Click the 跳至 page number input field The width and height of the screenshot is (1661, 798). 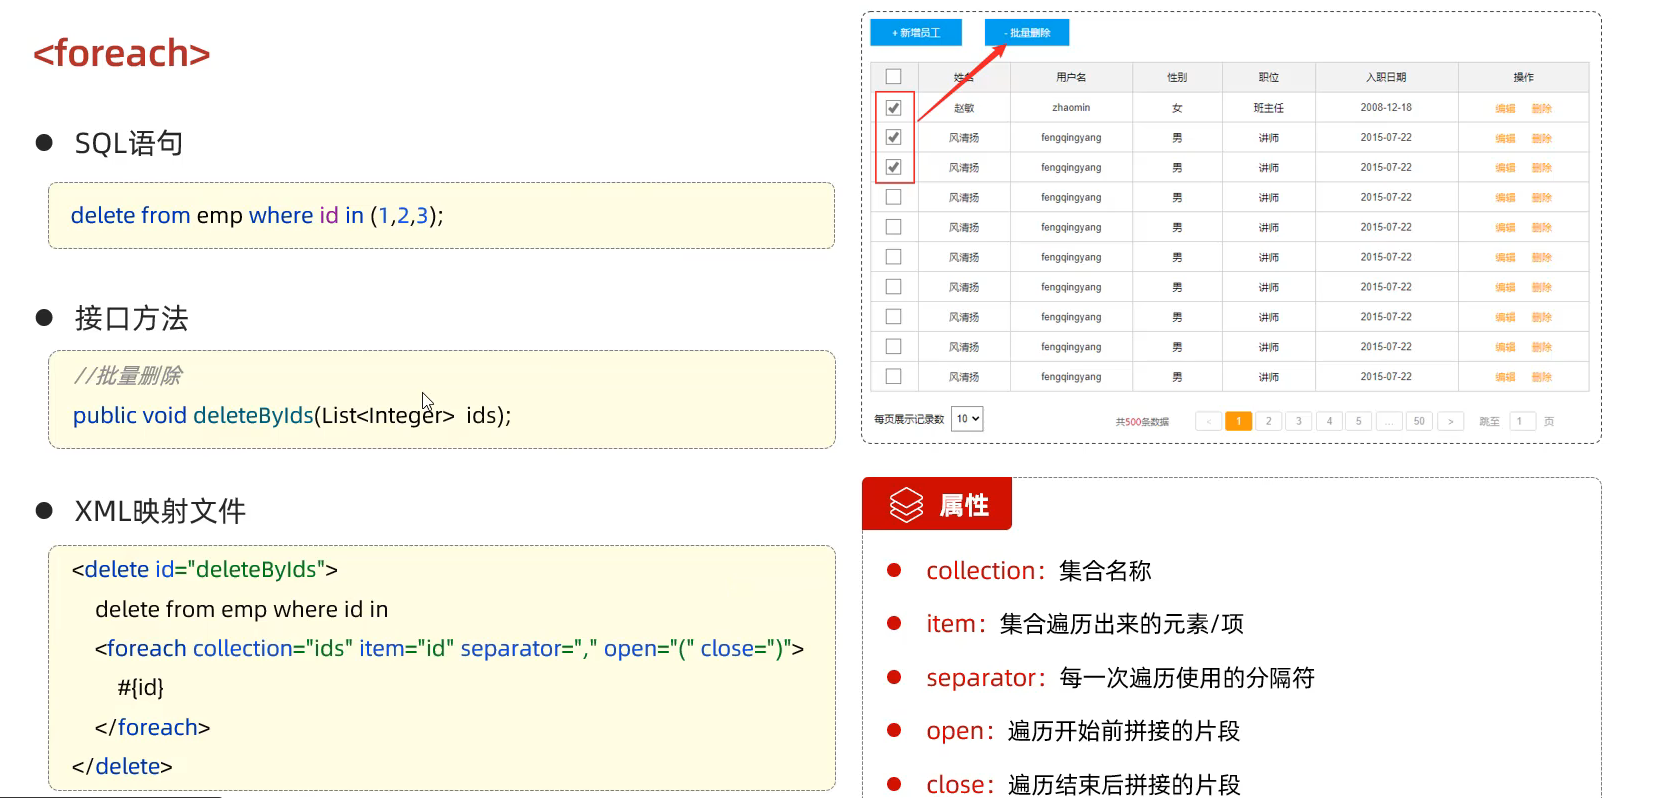(x=1521, y=421)
